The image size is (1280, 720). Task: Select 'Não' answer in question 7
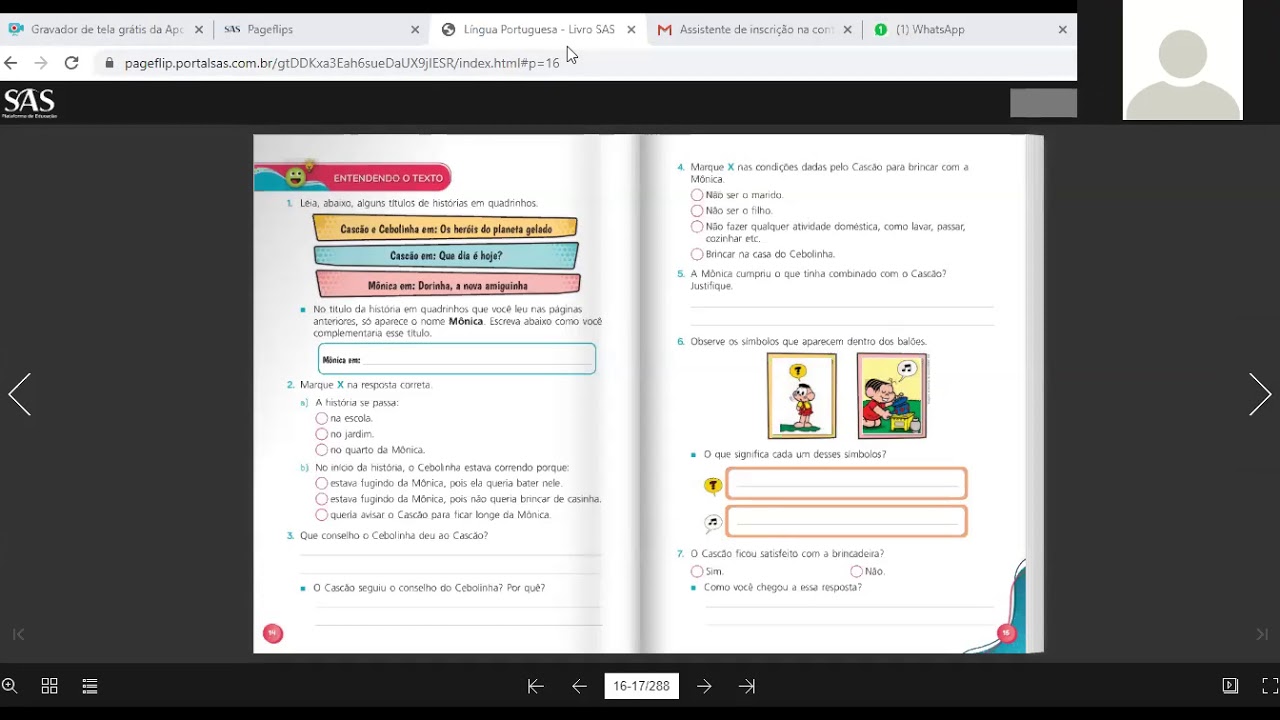click(x=856, y=571)
